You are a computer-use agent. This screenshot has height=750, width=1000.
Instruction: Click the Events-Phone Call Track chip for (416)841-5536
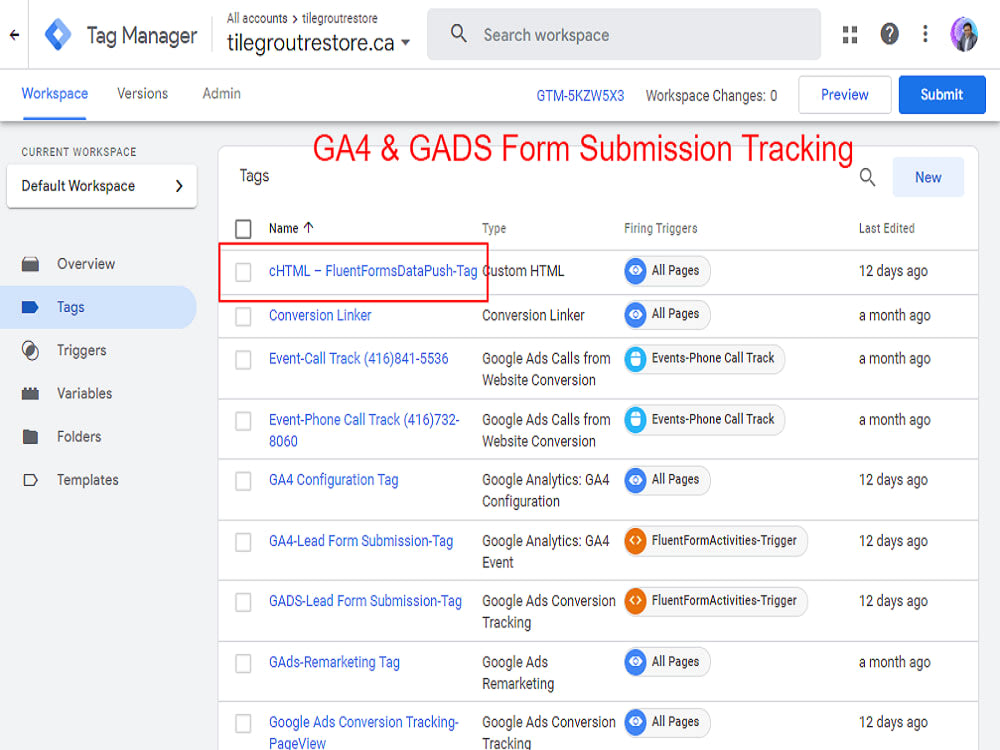pyautogui.click(x=704, y=359)
